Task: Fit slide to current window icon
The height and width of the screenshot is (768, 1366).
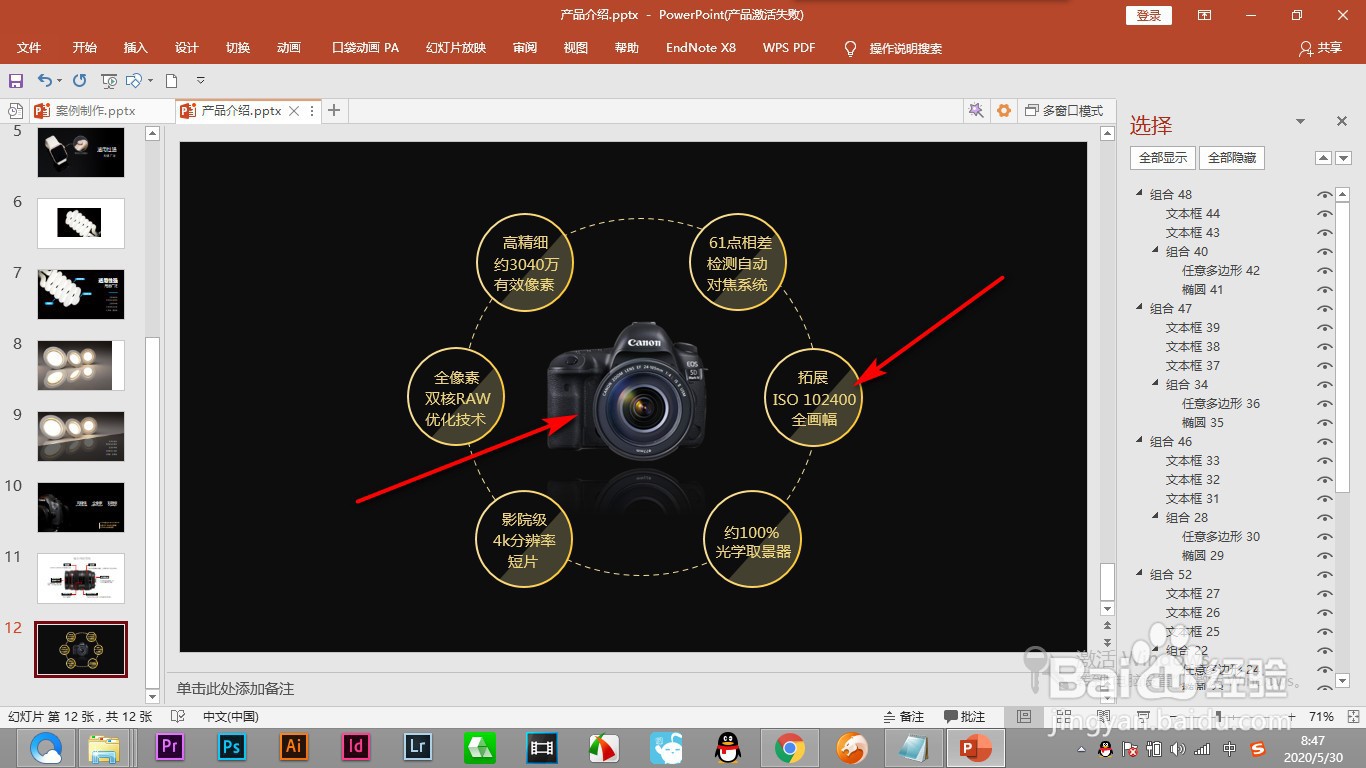Action: (1351, 717)
